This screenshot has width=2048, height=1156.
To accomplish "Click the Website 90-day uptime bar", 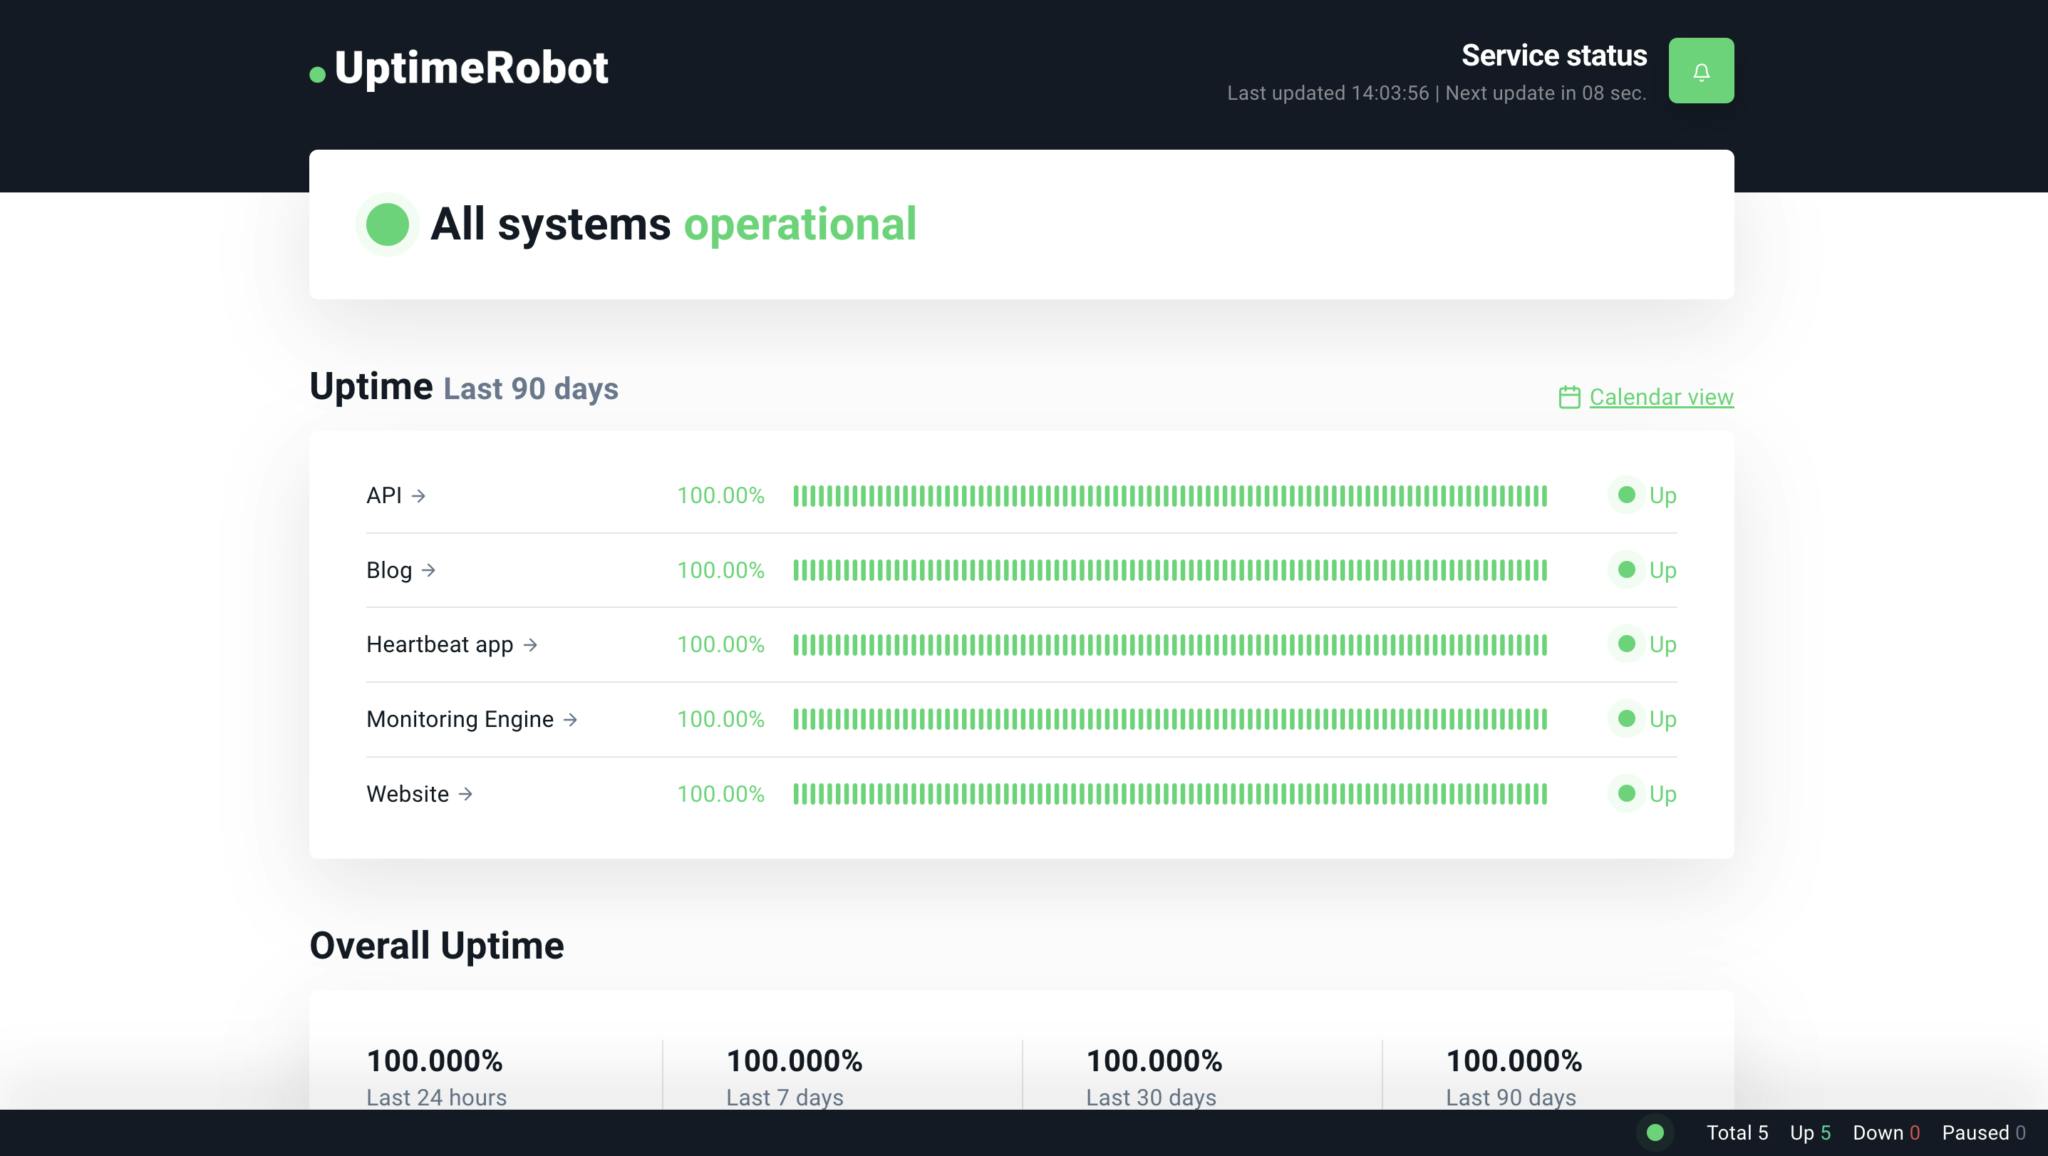I will tap(1170, 794).
